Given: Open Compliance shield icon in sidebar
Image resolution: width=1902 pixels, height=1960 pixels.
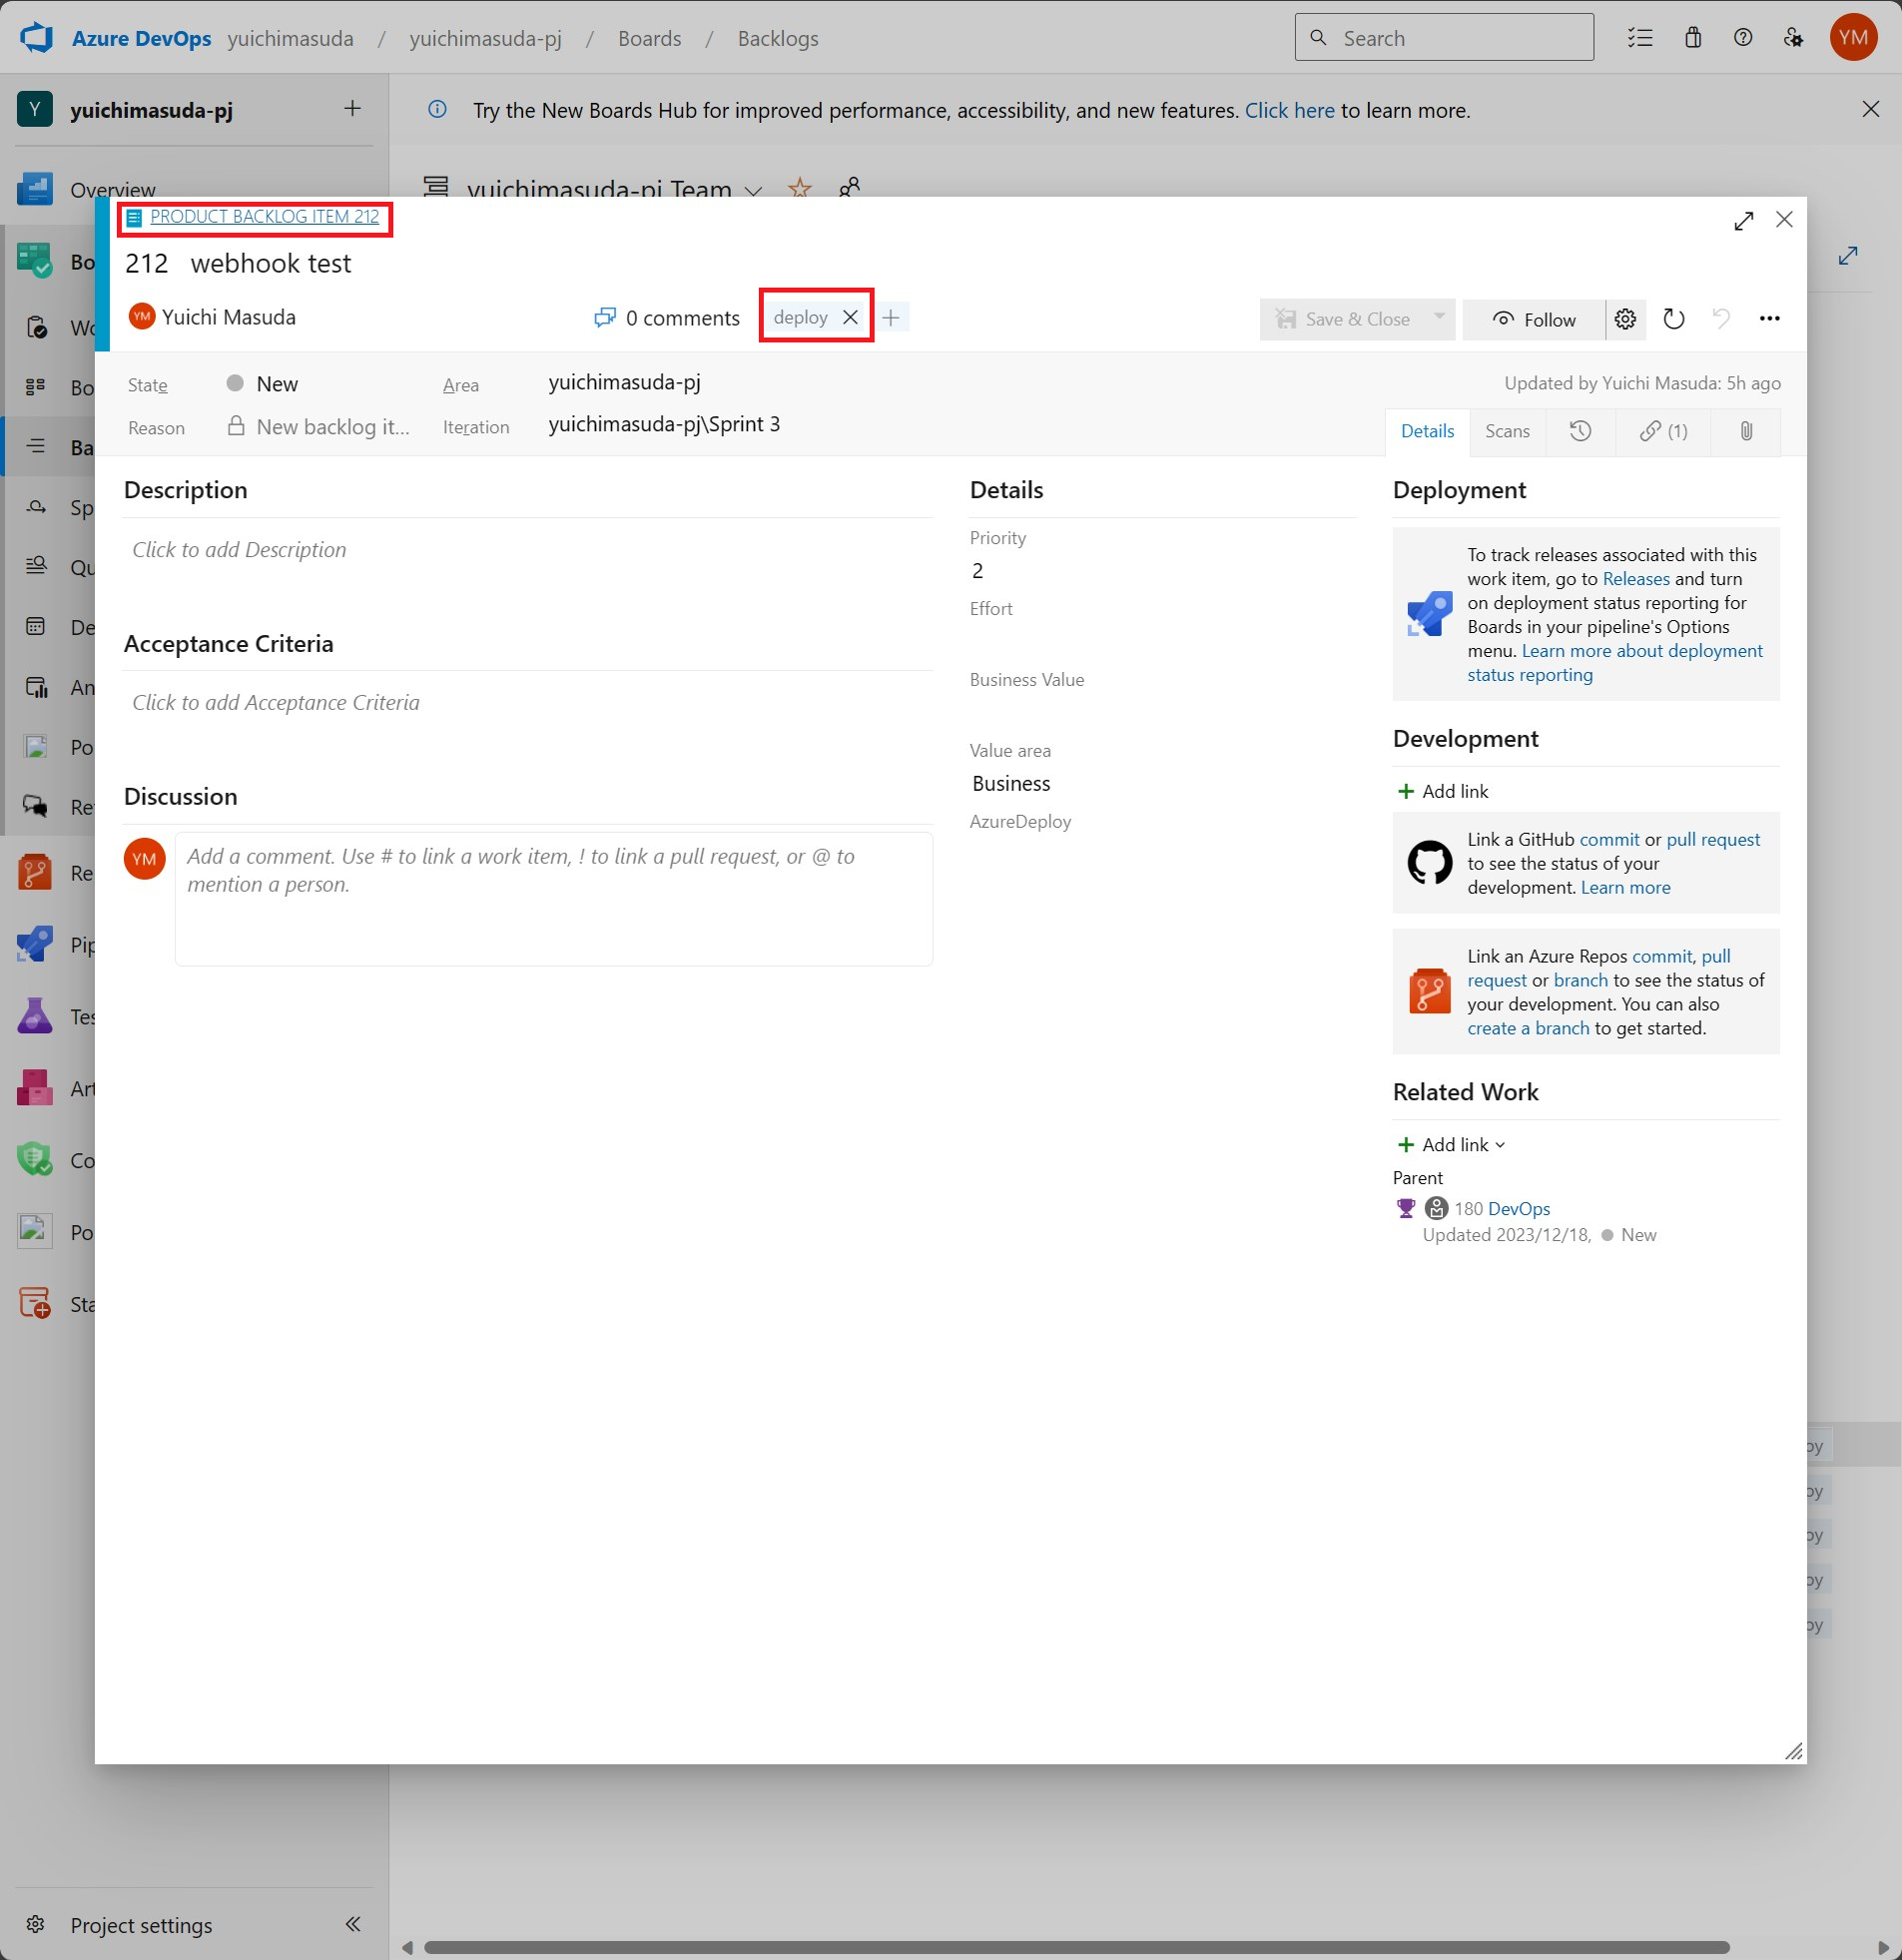Looking at the screenshot, I should [x=35, y=1160].
